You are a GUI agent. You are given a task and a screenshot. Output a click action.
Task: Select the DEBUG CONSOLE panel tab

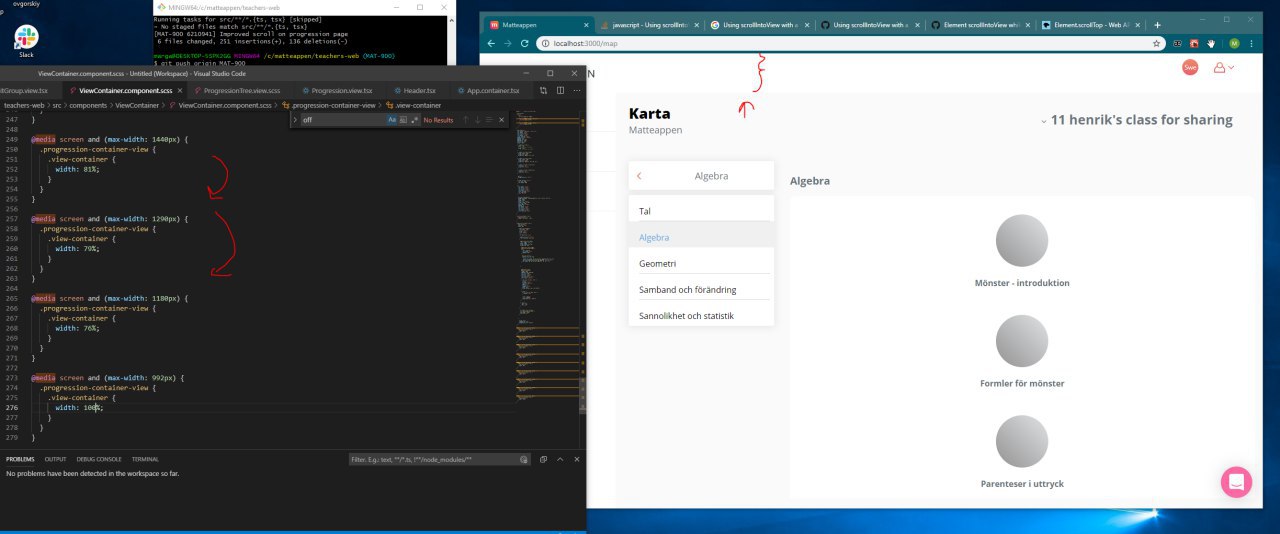point(99,459)
